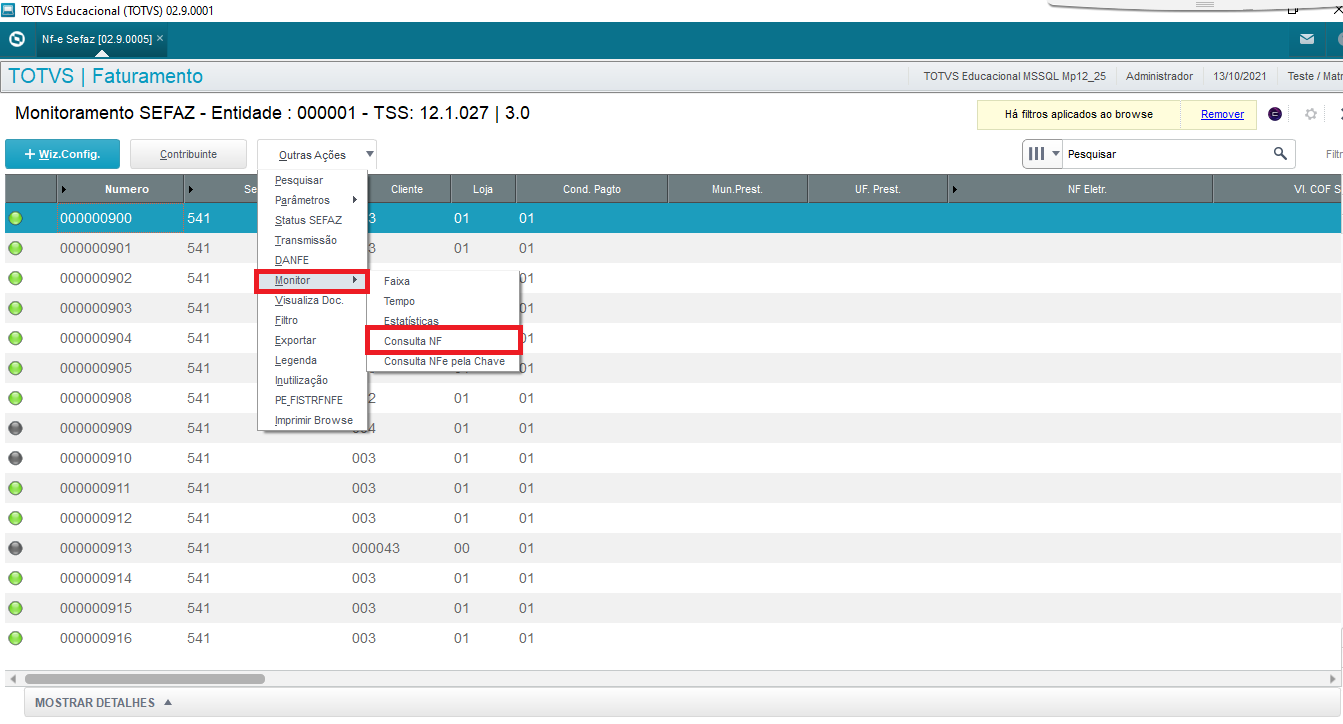The width and height of the screenshot is (1343, 724).
Task: Click the 13/10/2021 date in the header
Action: pyautogui.click(x=1240, y=76)
